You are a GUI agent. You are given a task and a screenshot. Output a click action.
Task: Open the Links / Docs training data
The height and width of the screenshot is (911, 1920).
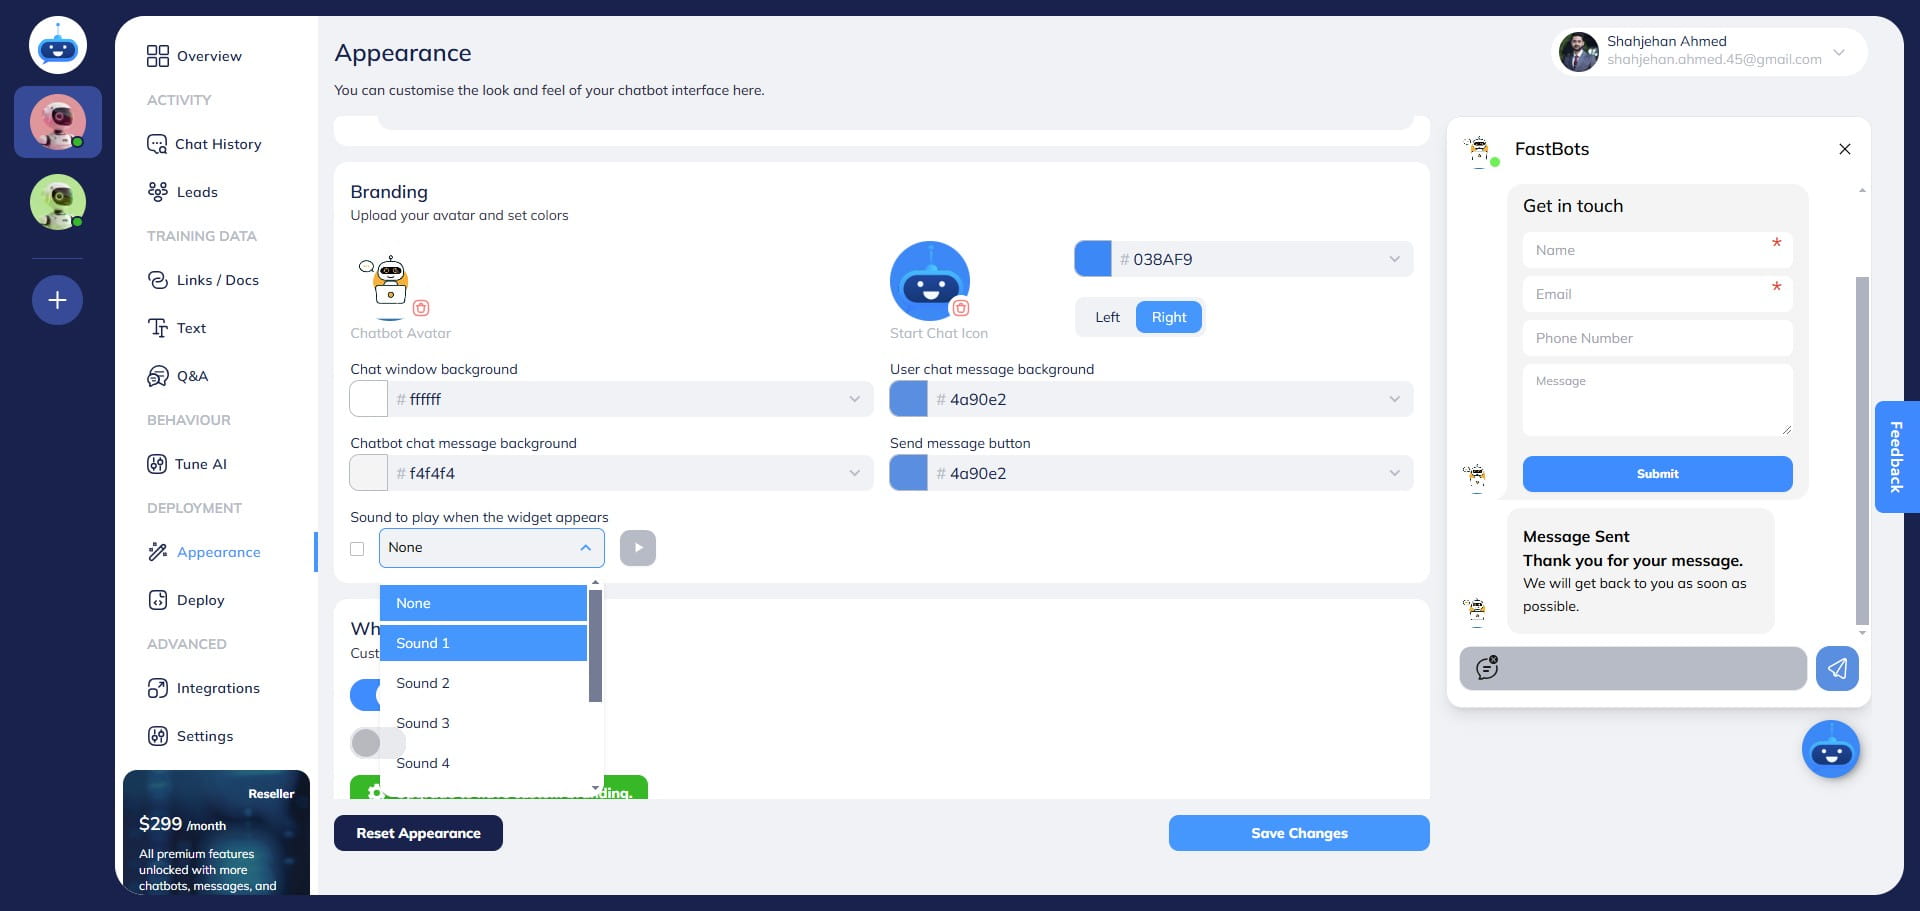tap(217, 280)
